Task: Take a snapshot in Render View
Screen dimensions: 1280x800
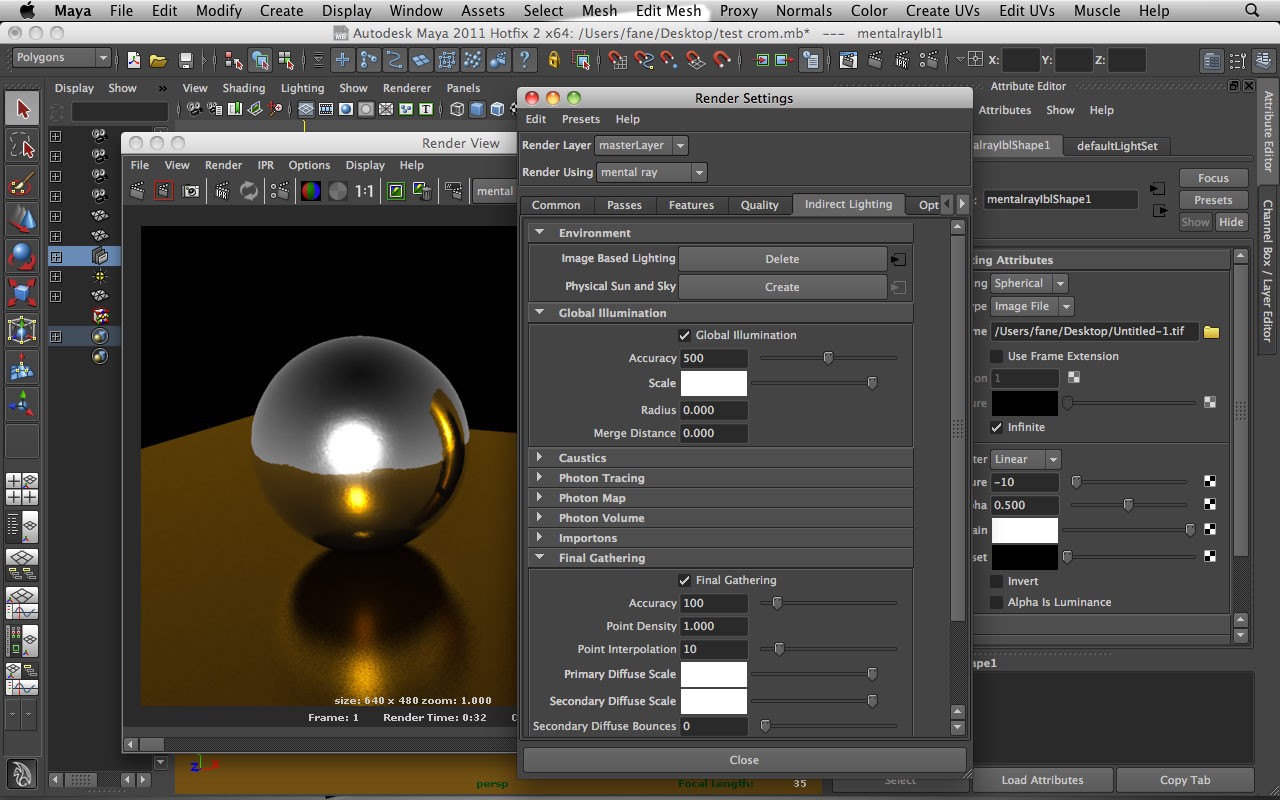Action: tap(190, 191)
